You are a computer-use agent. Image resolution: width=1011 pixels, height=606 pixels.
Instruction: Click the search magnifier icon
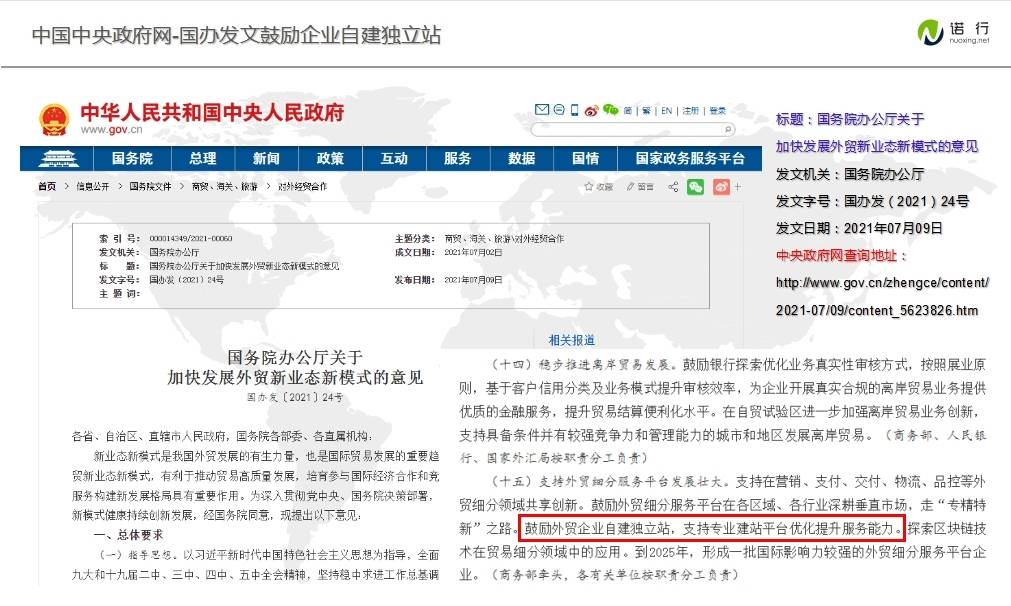[x=727, y=129]
